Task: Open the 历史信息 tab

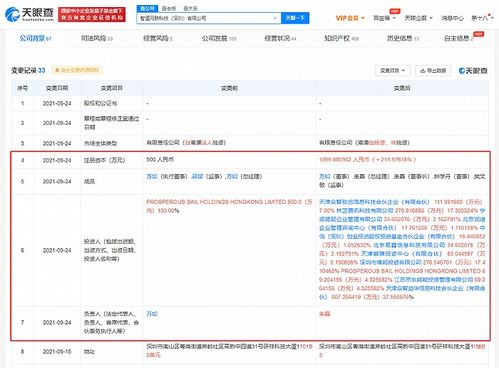Action: tap(402, 38)
